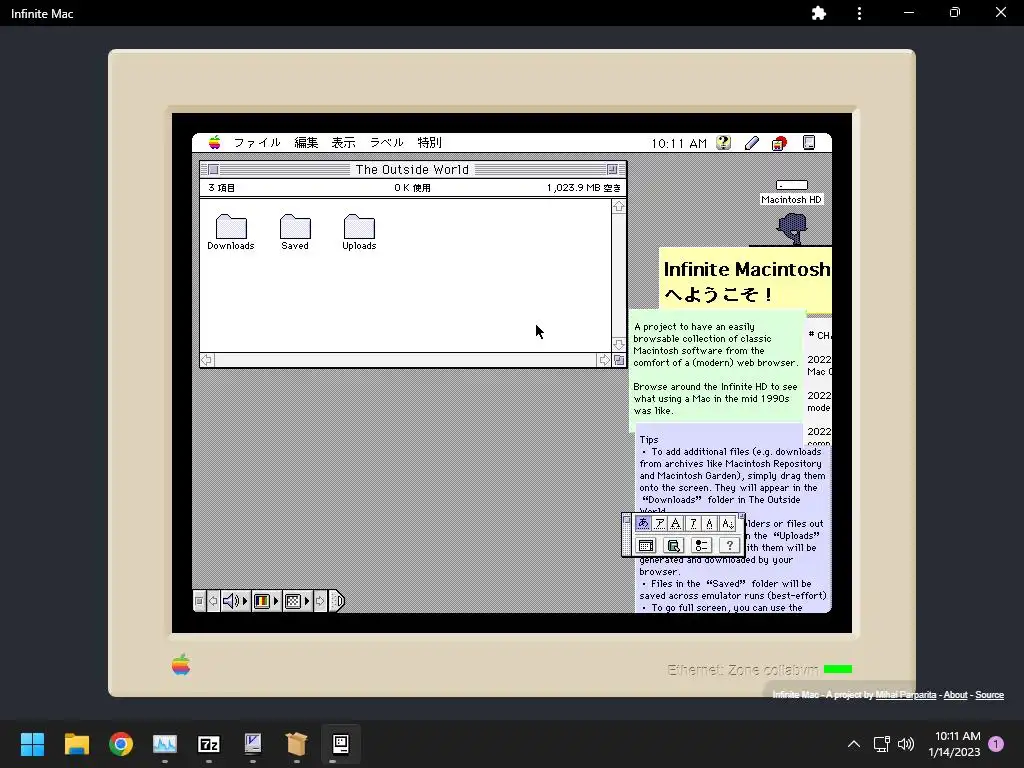This screenshot has height=768, width=1024.
Task: Collapse the Control Strip using its end tab
Action: point(336,601)
